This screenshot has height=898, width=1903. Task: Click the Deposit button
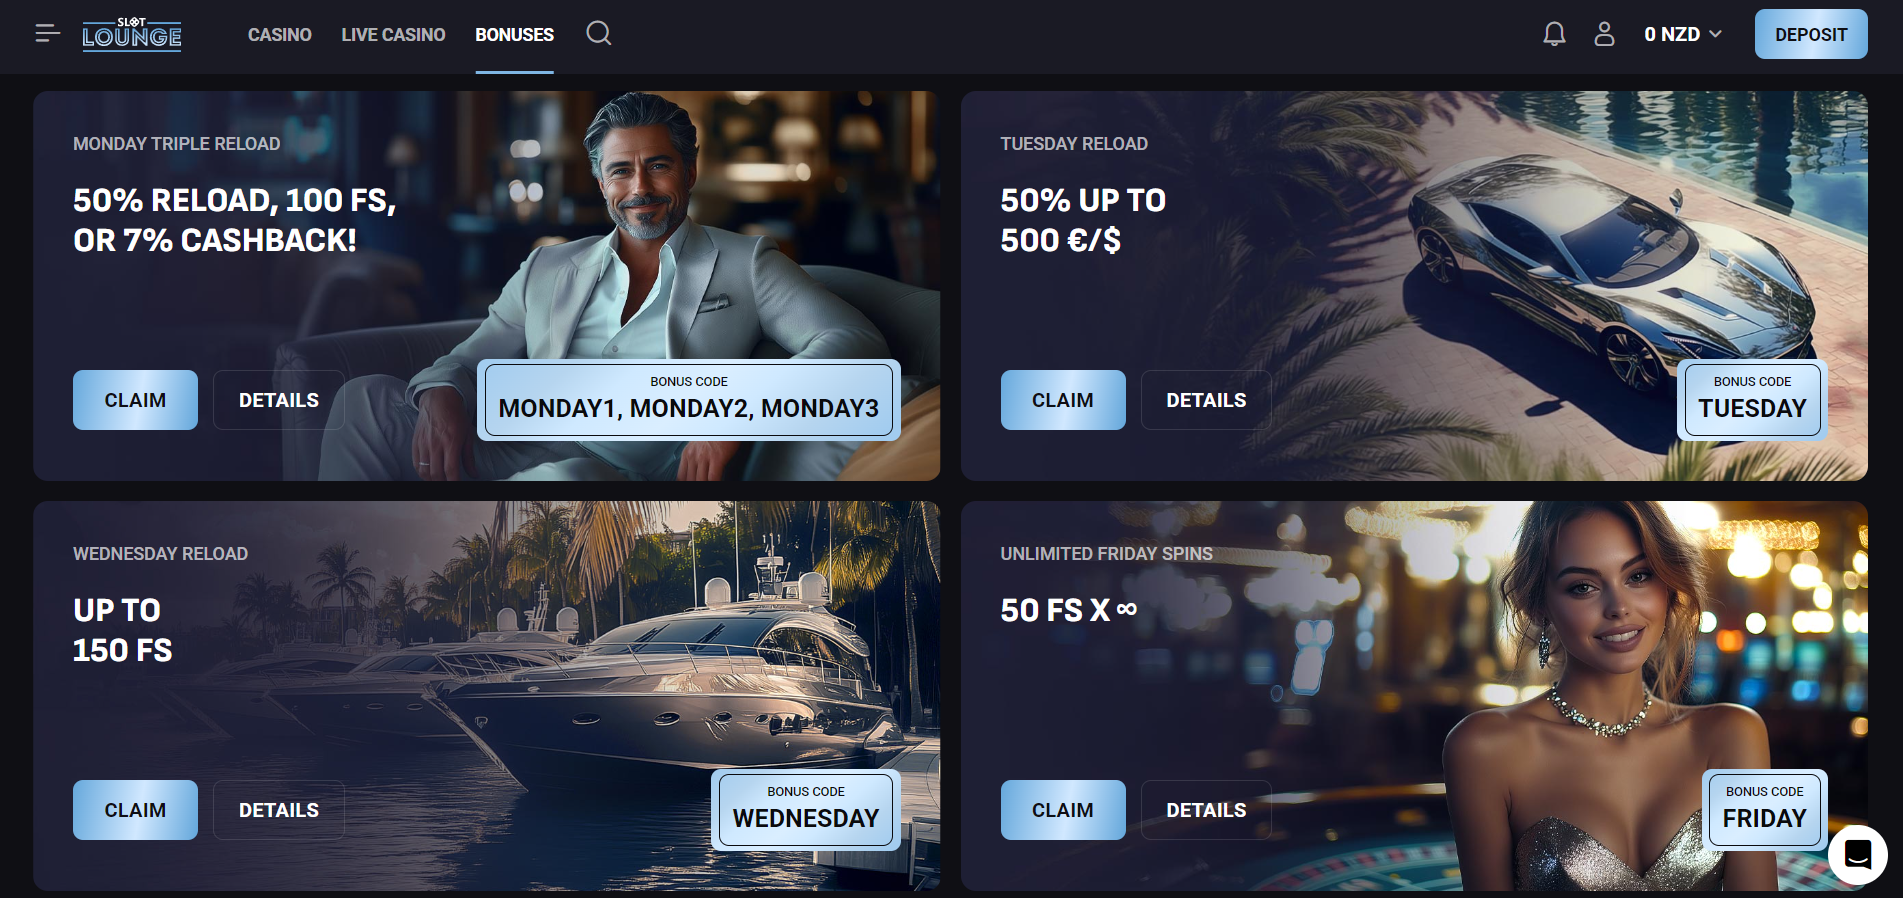[1811, 34]
